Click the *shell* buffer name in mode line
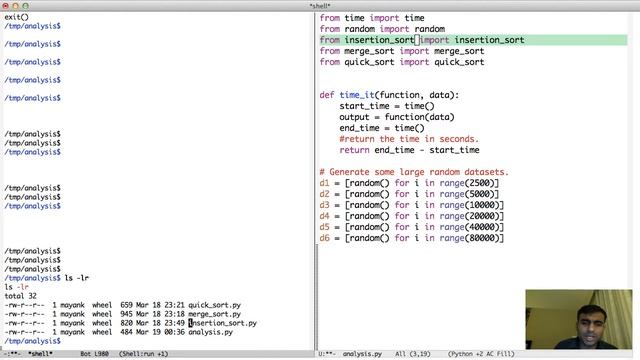Viewport: 640px width, 360px height. [x=40, y=354]
